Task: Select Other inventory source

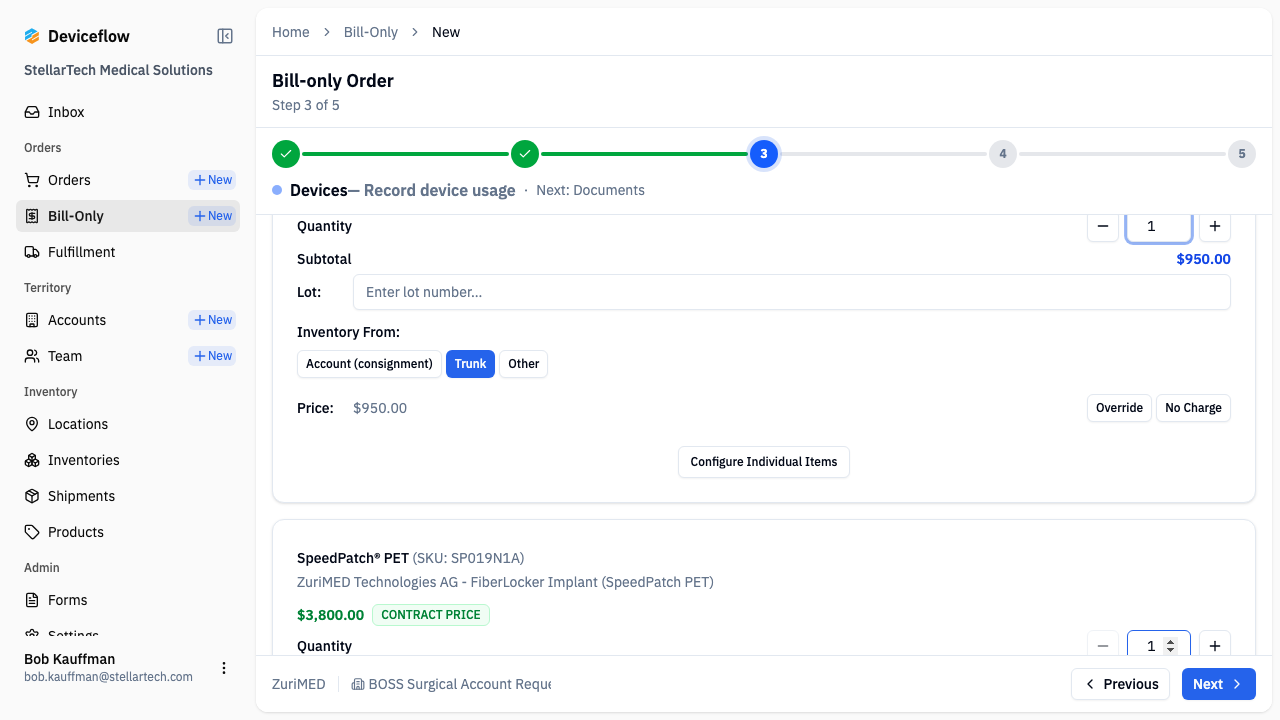Action: (x=523, y=364)
